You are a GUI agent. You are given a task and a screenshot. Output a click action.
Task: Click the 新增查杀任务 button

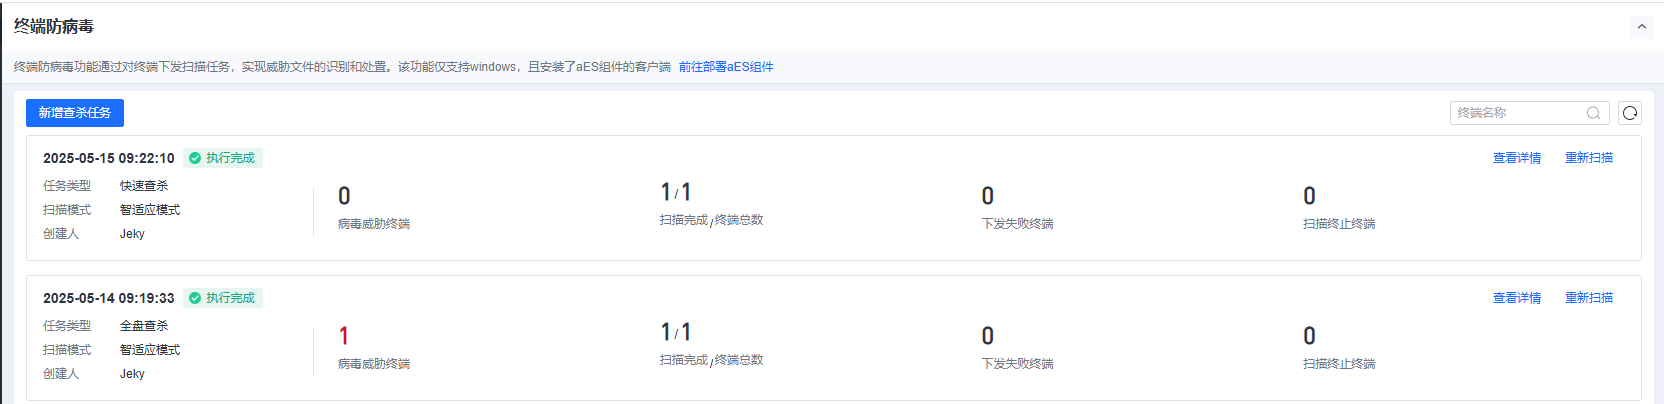click(75, 113)
